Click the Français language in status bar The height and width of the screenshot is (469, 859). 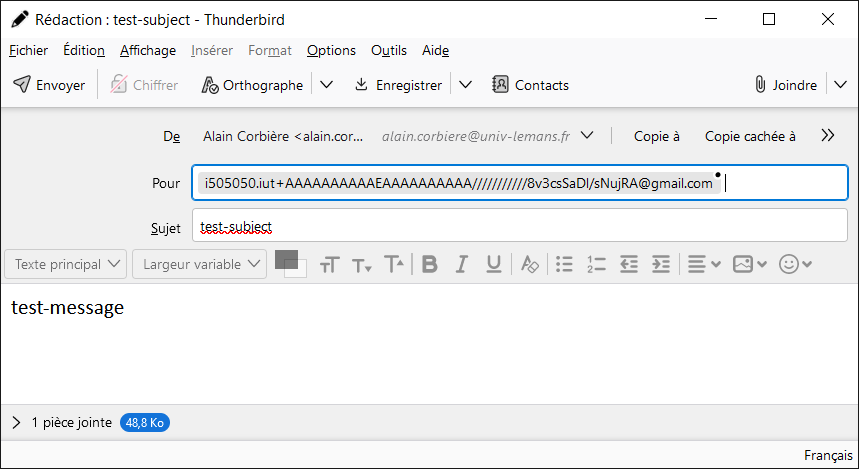point(828,455)
